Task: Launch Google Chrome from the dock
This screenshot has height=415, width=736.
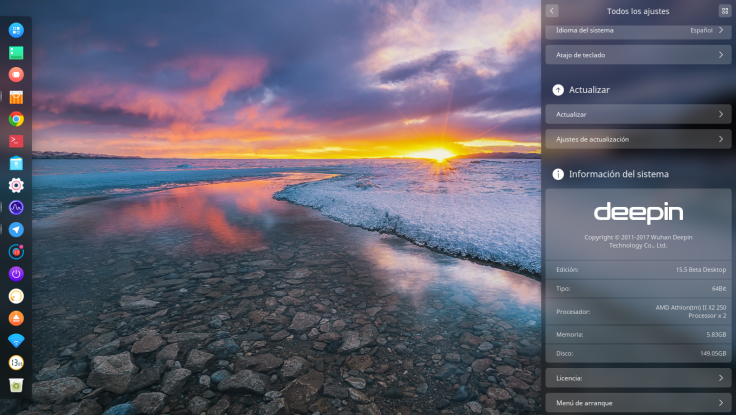Action: tap(16, 119)
